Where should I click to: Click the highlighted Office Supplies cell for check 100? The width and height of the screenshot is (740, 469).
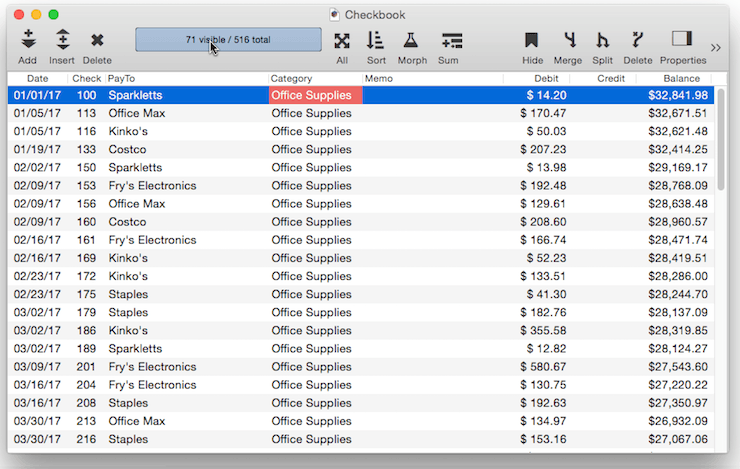point(315,95)
